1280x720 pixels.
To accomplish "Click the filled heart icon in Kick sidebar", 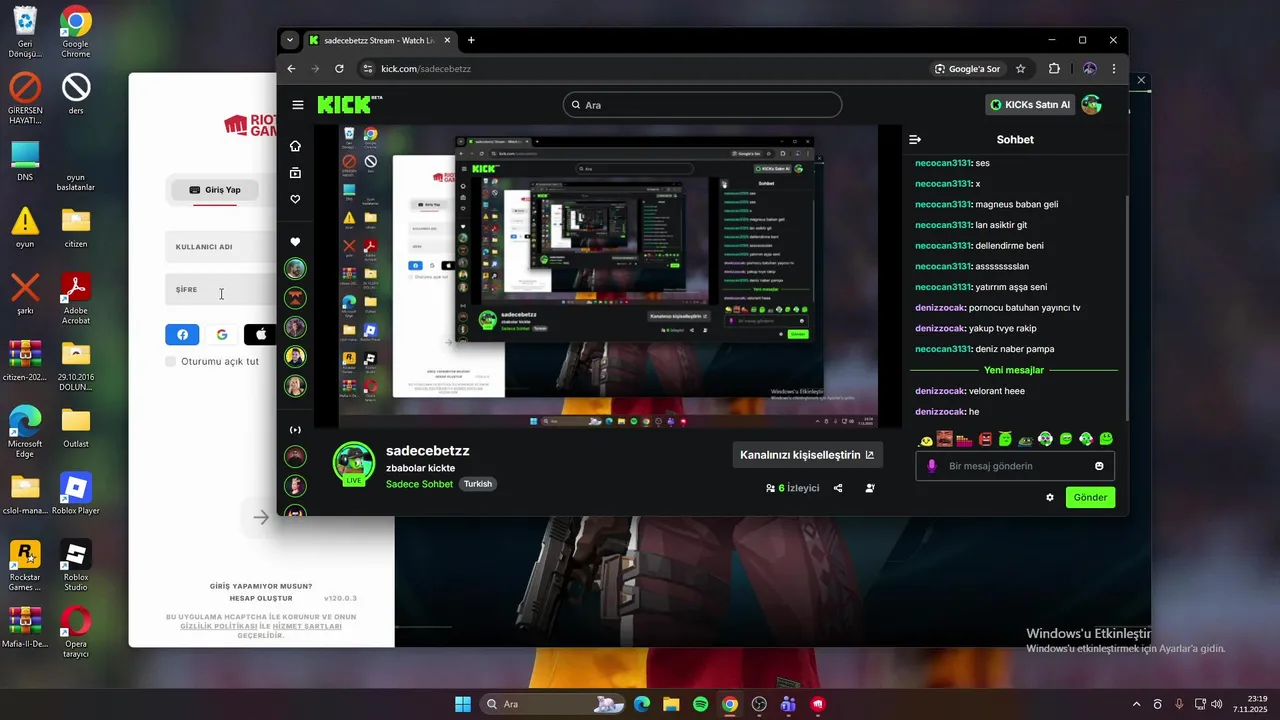I will pos(295,242).
